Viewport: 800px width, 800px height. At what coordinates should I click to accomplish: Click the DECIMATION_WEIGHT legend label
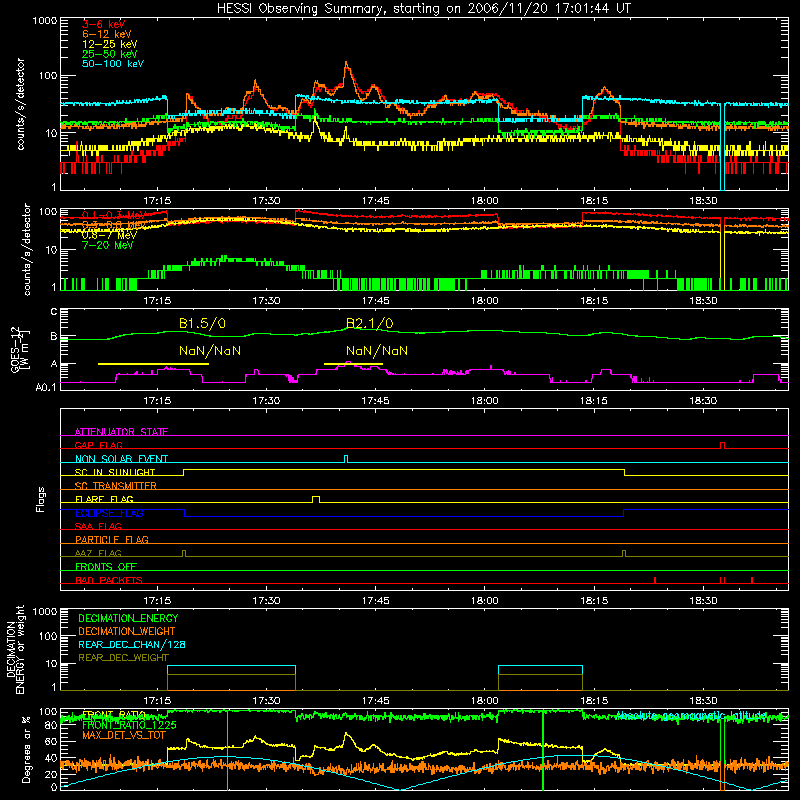tap(127, 631)
